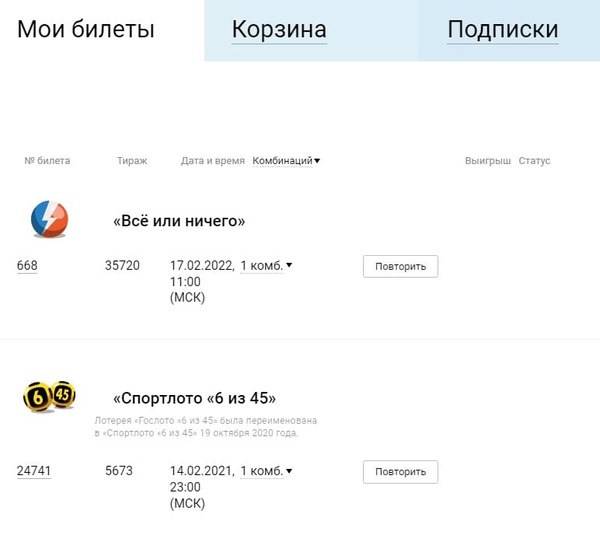The height and width of the screenshot is (535, 600).
Task: Click the «Всё или ничего» lottery title
Action: (x=179, y=221)
